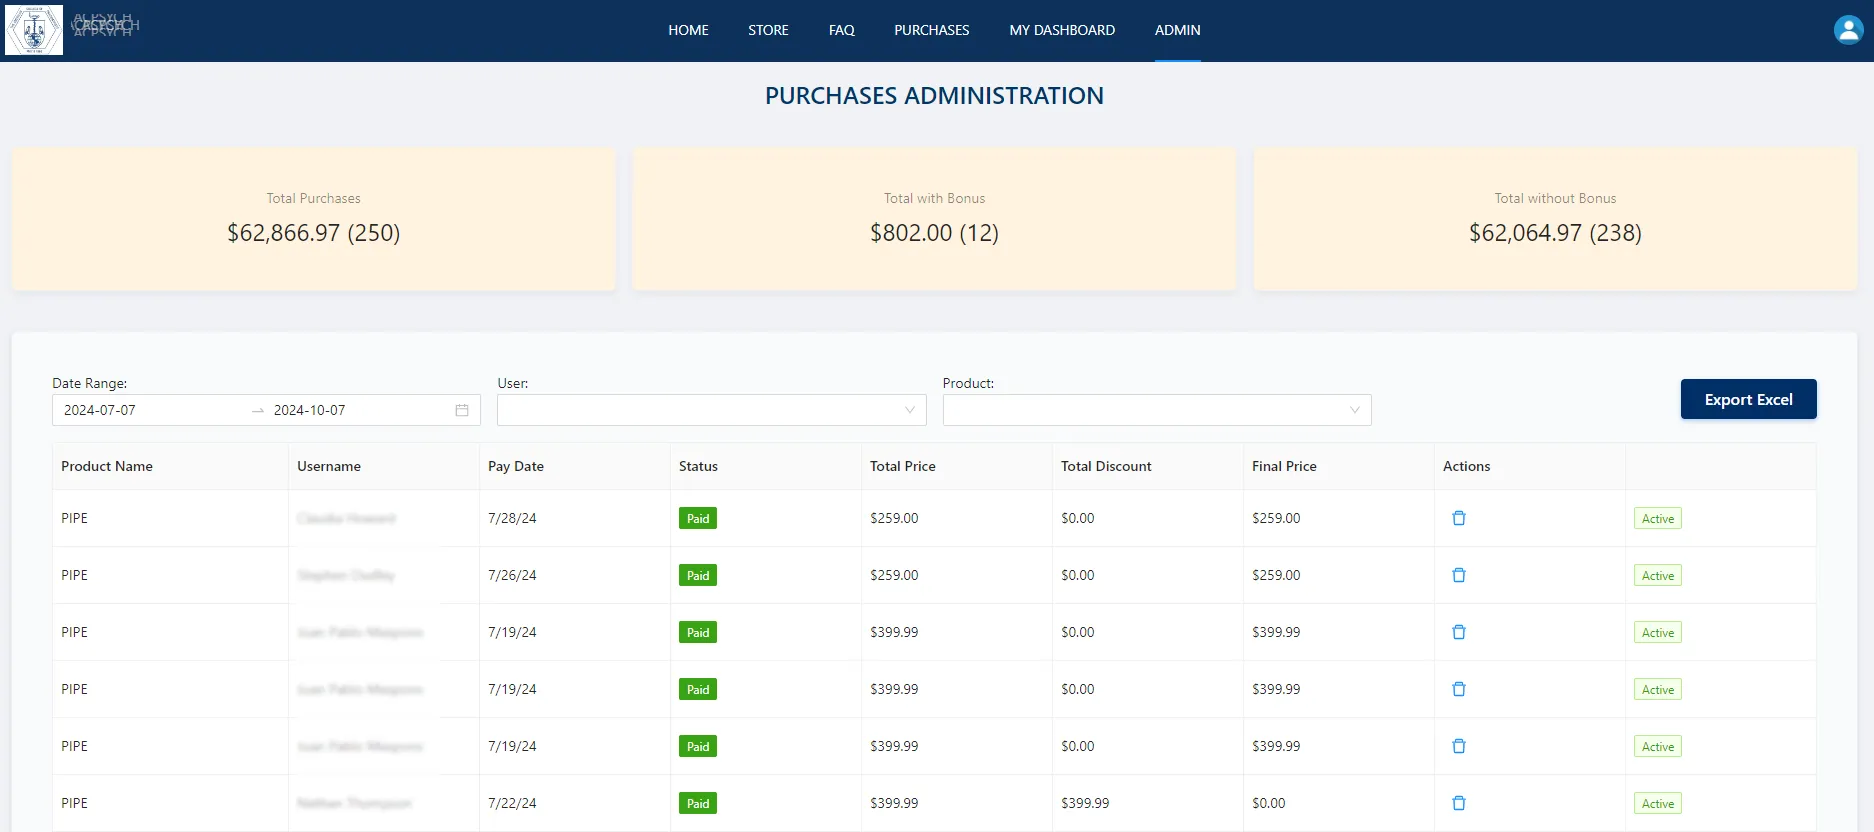The image size is (1874, 832).
Task: Select the Total with Bonus $802.00 card
Action: pos(935,219)
